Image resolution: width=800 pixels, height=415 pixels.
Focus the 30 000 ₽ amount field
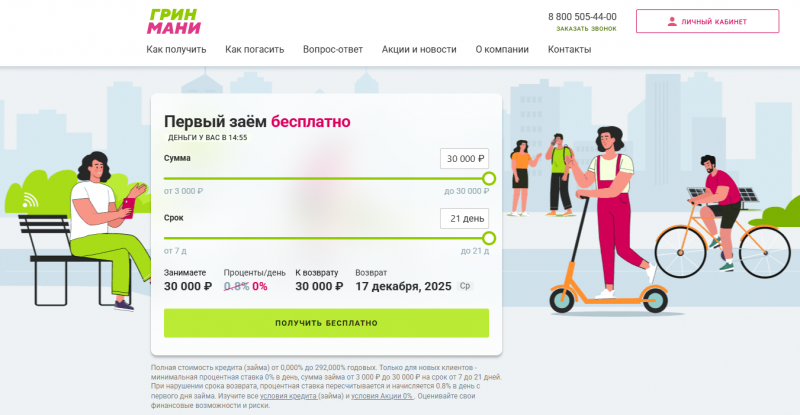(x=464, y=159)
